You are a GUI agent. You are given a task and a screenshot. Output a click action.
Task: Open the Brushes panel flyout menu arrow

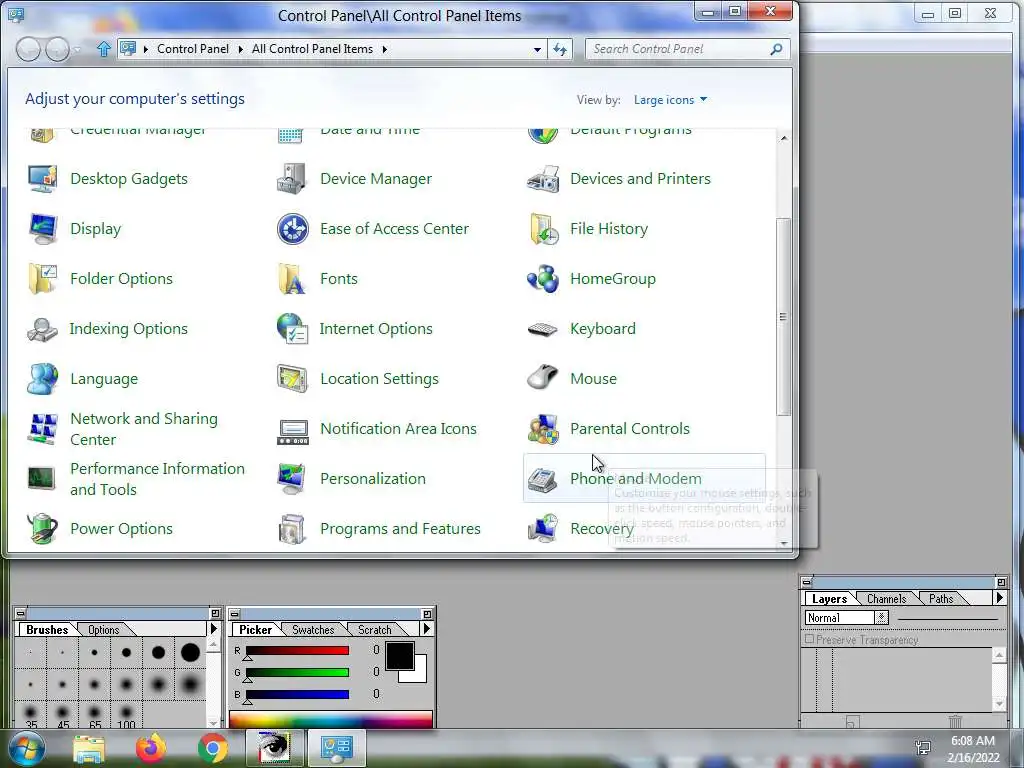(213, 629)
